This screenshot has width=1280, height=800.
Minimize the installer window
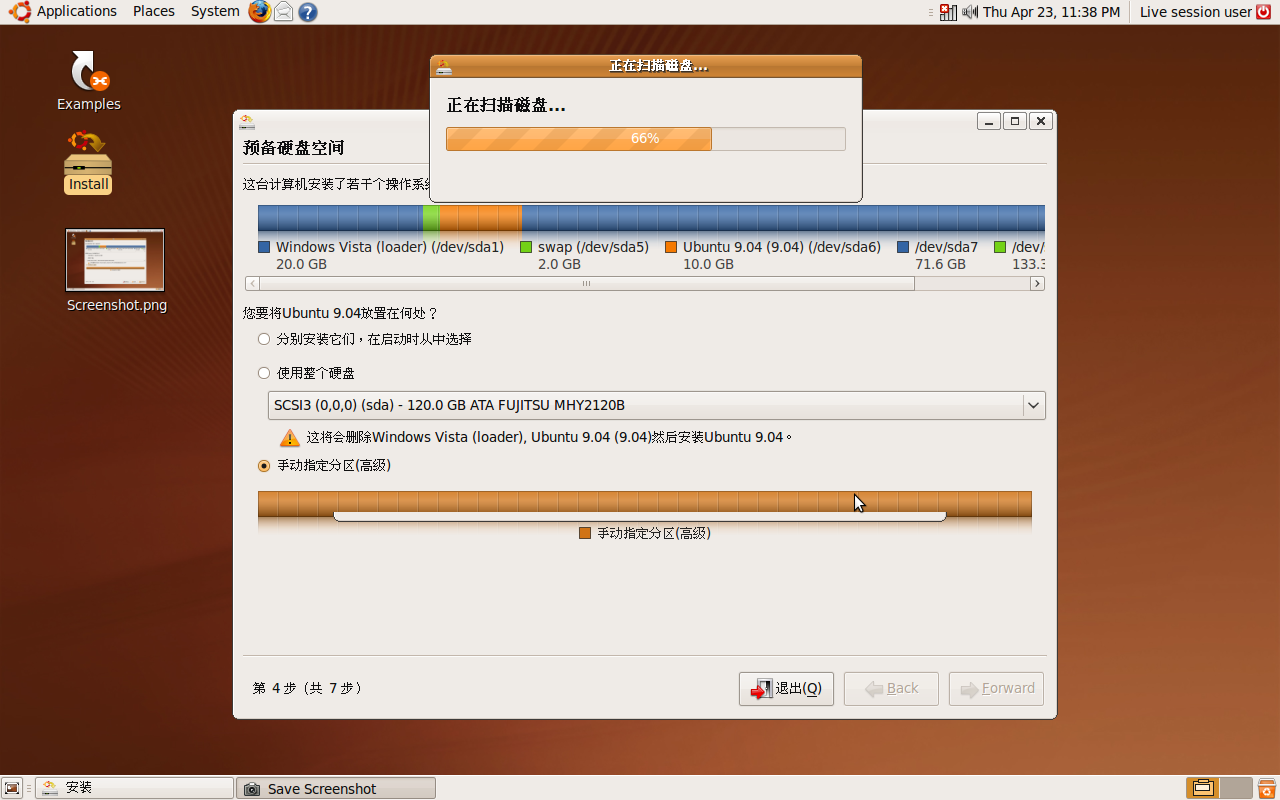(989, 121)
